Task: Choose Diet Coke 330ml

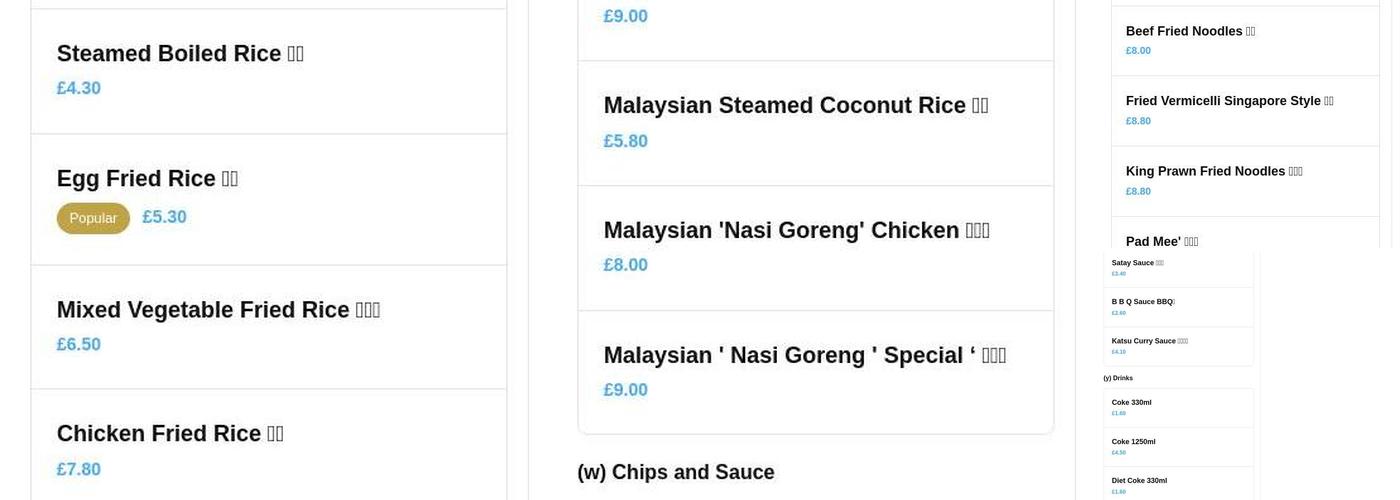Action: click(x=1139, y=481)
